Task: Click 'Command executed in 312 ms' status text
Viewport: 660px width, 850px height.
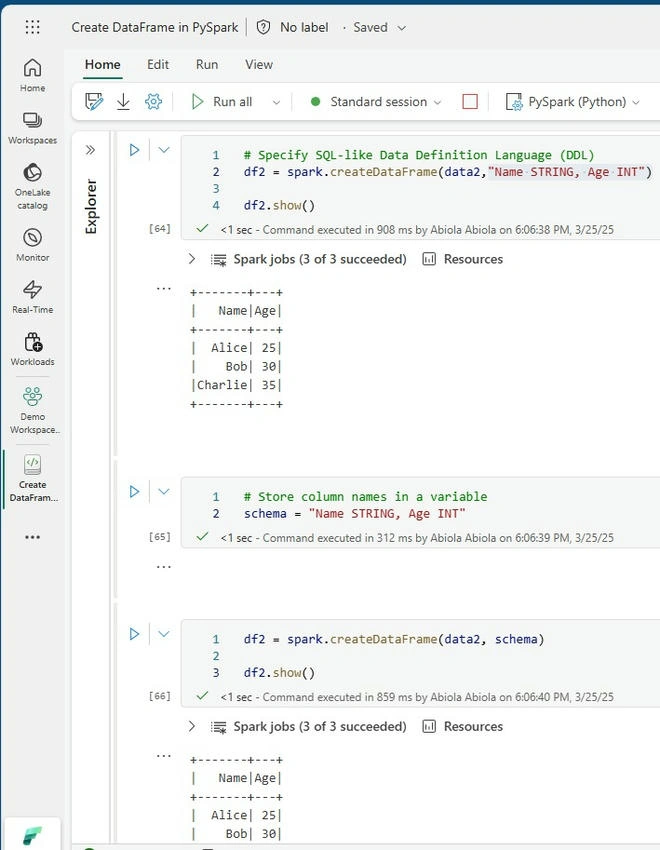Action: click(x=338, y=538)
